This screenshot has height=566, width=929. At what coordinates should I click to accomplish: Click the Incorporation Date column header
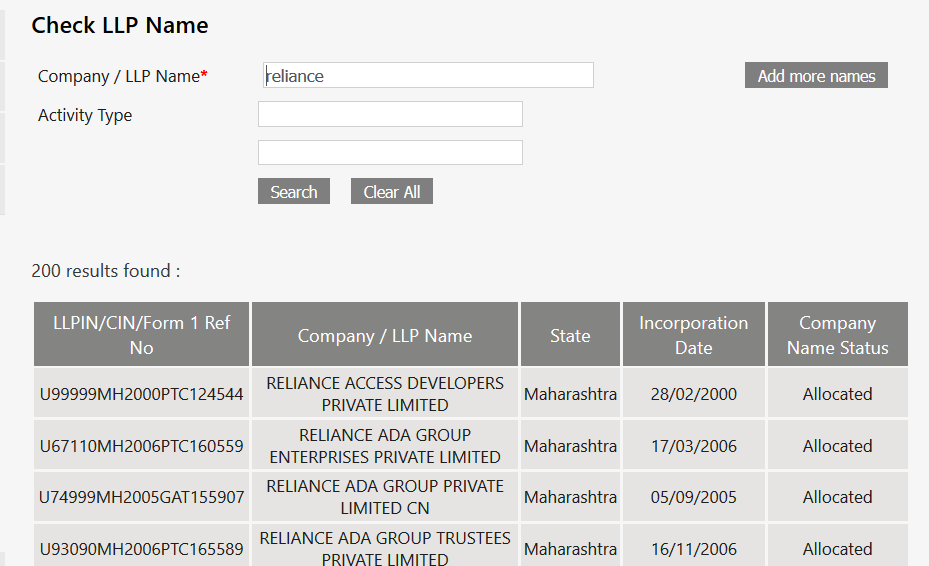click(x=694, y=335)
